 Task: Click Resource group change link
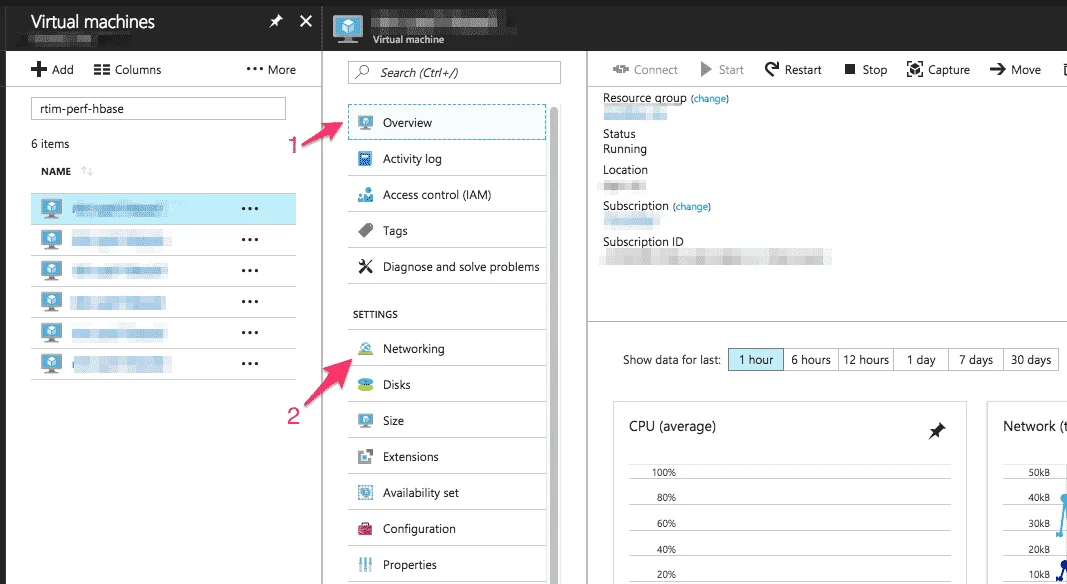710,99
